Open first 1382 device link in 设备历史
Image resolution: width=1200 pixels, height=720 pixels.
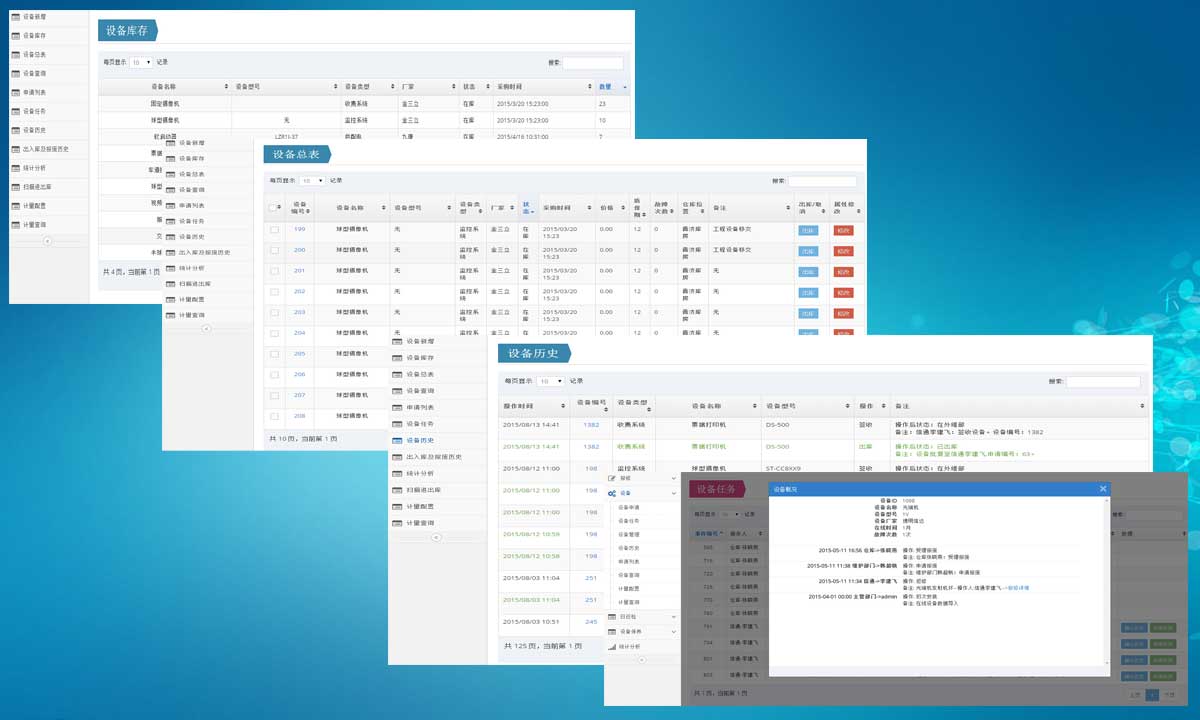(591, 425)
